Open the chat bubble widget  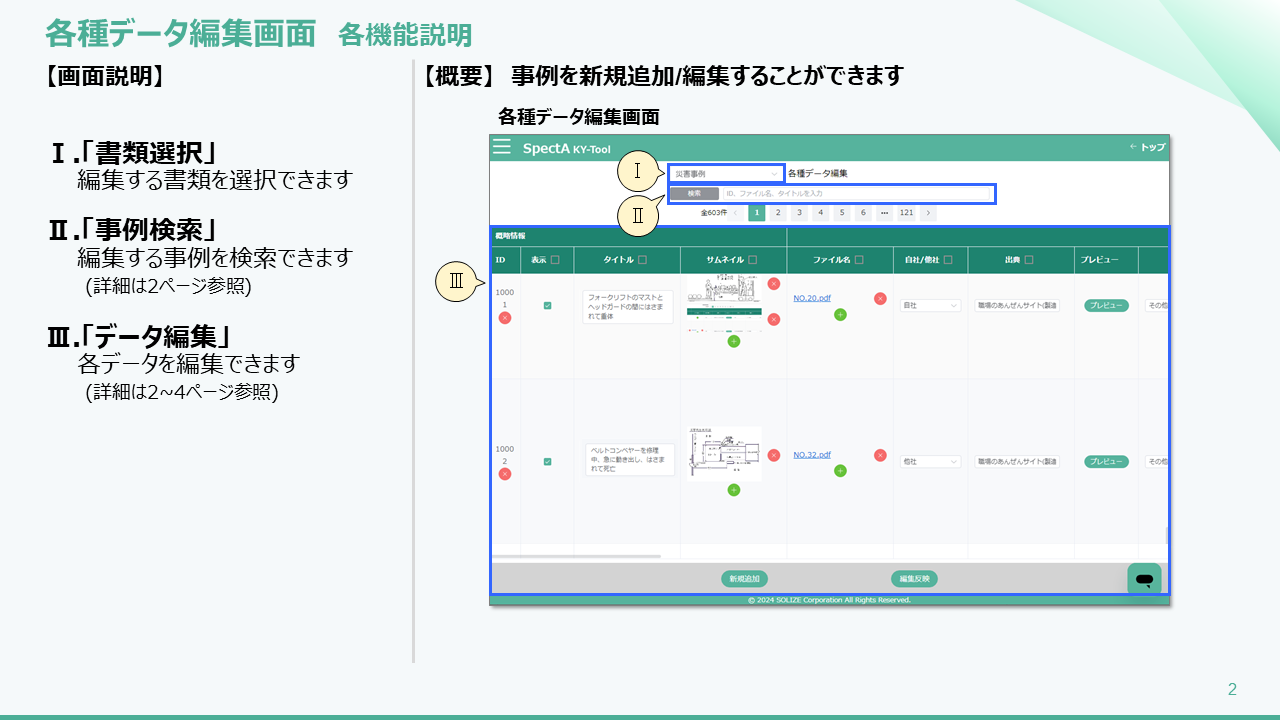tap(1144, 580)
